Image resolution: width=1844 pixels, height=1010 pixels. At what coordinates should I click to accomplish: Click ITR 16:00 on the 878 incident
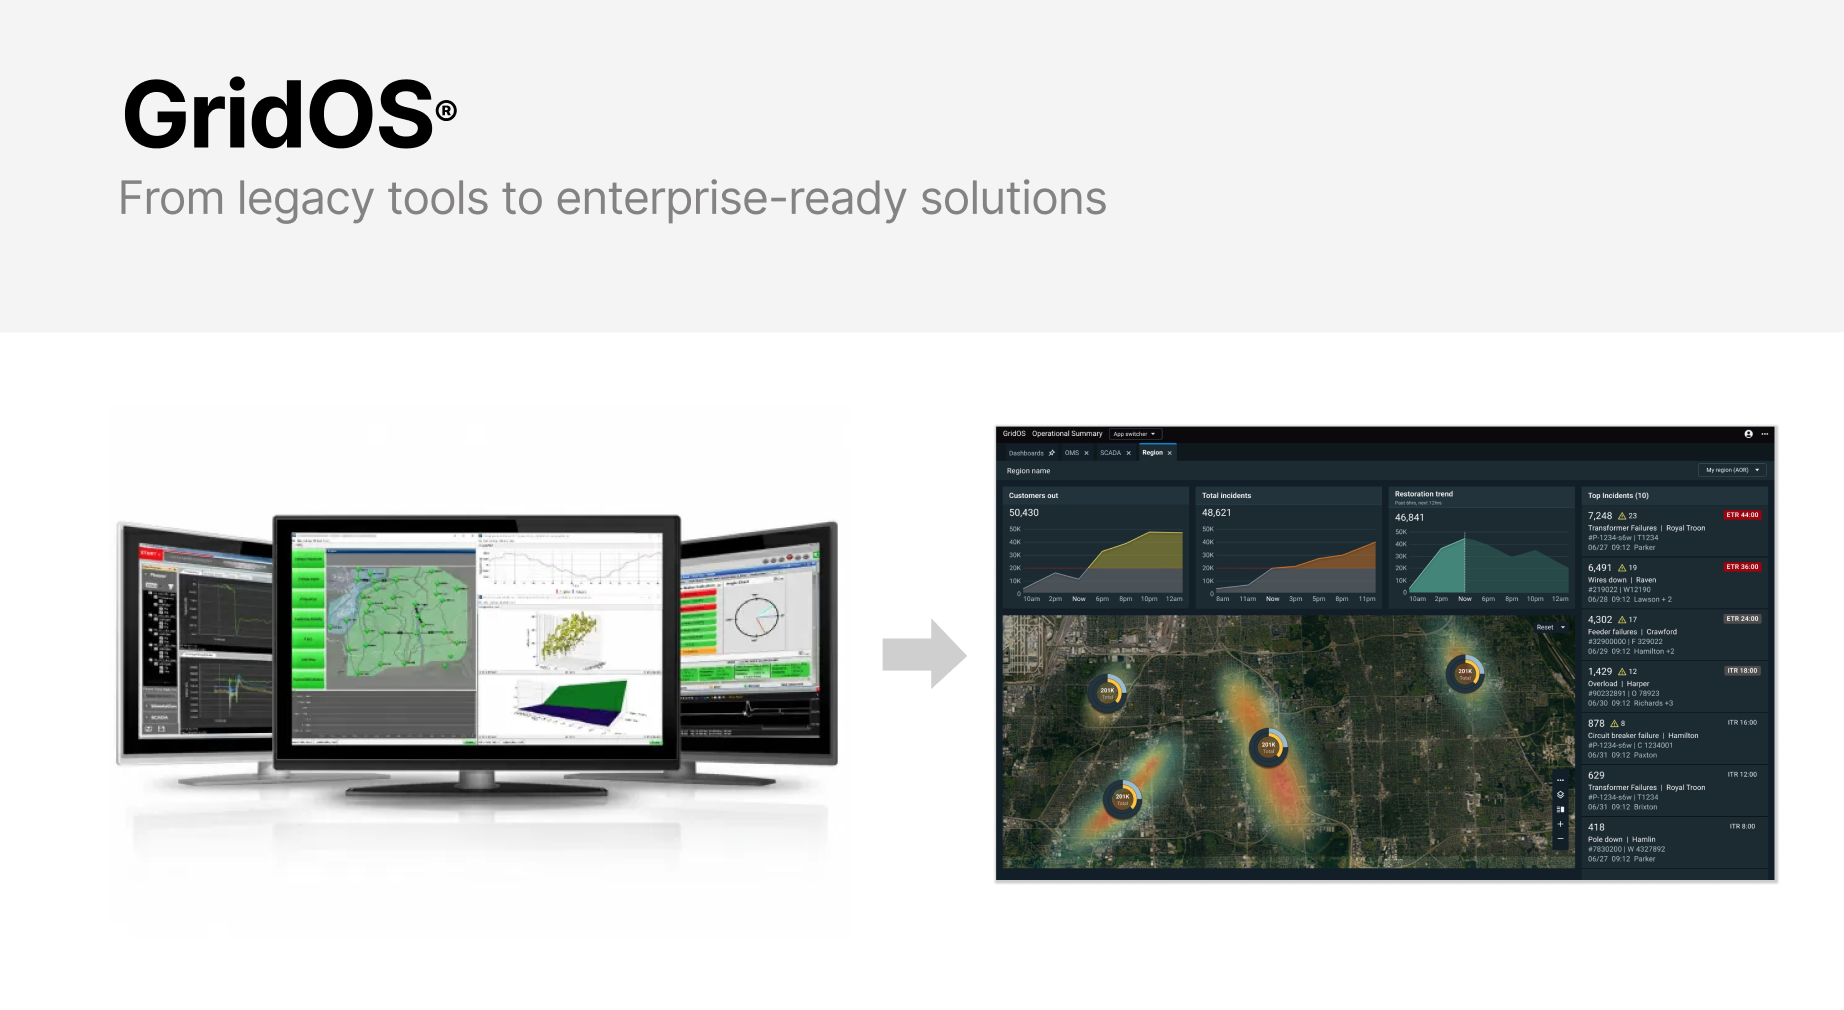(x=1742, y=723)
